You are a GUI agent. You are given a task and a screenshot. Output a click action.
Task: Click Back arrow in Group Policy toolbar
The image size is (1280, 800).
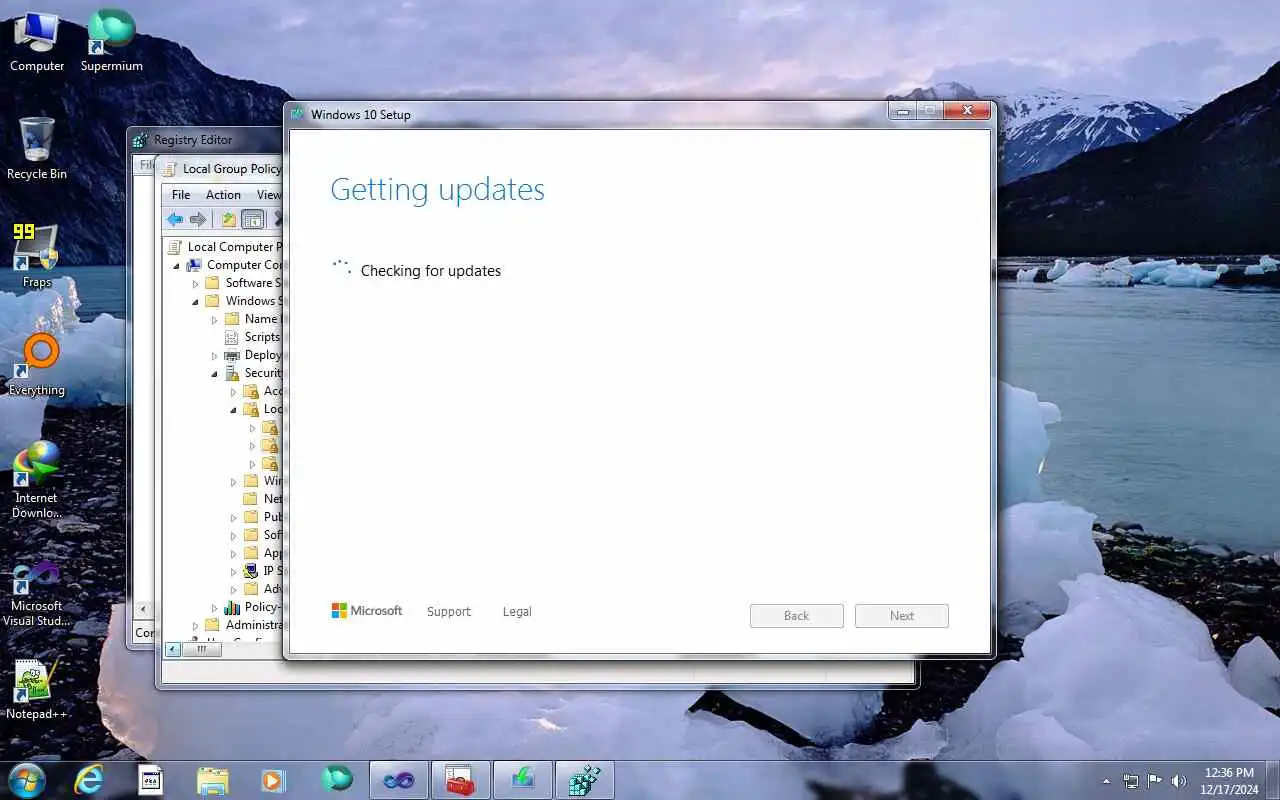point(175,219)
